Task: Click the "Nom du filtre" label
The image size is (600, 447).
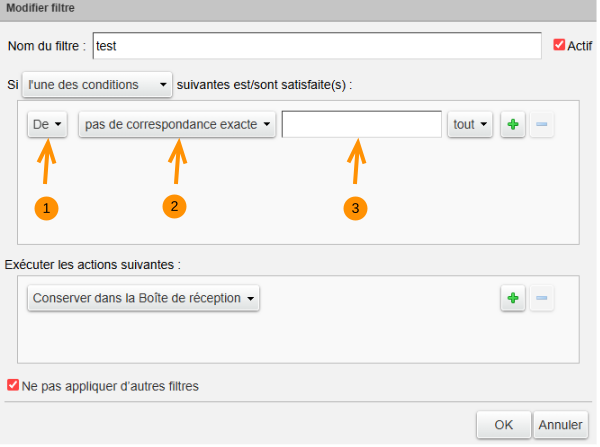Action: (x=46, y=46)
